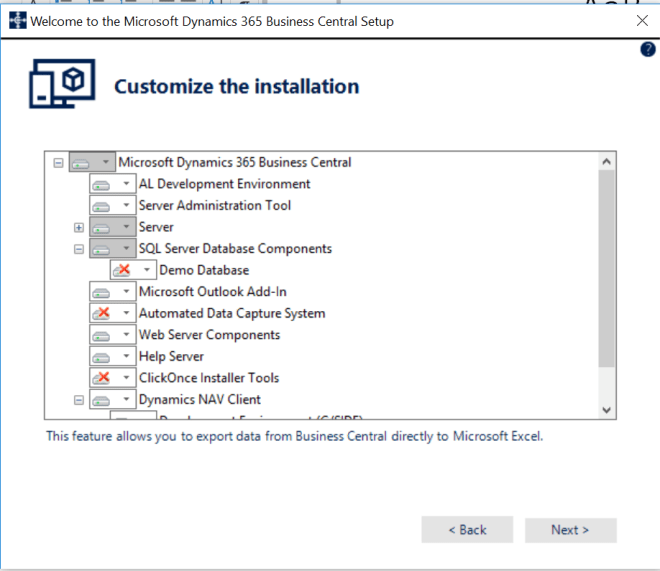Open install option dropdown for Server Administration Tool
Viewport: 660px width, 571px height.
tap(126, 205)
